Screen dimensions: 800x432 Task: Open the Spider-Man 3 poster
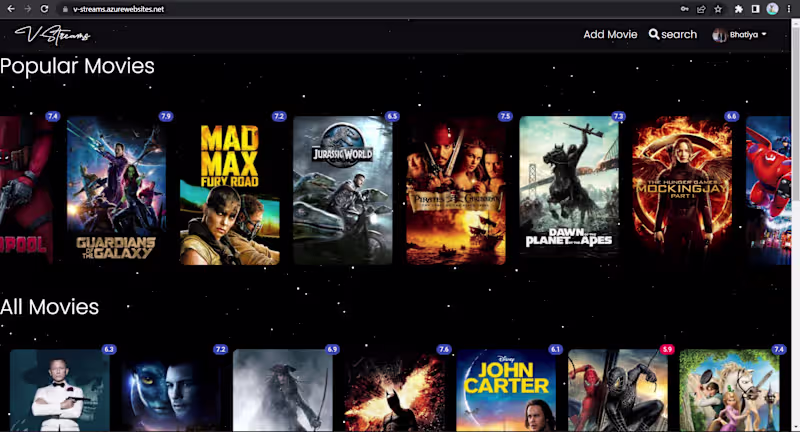618,391
